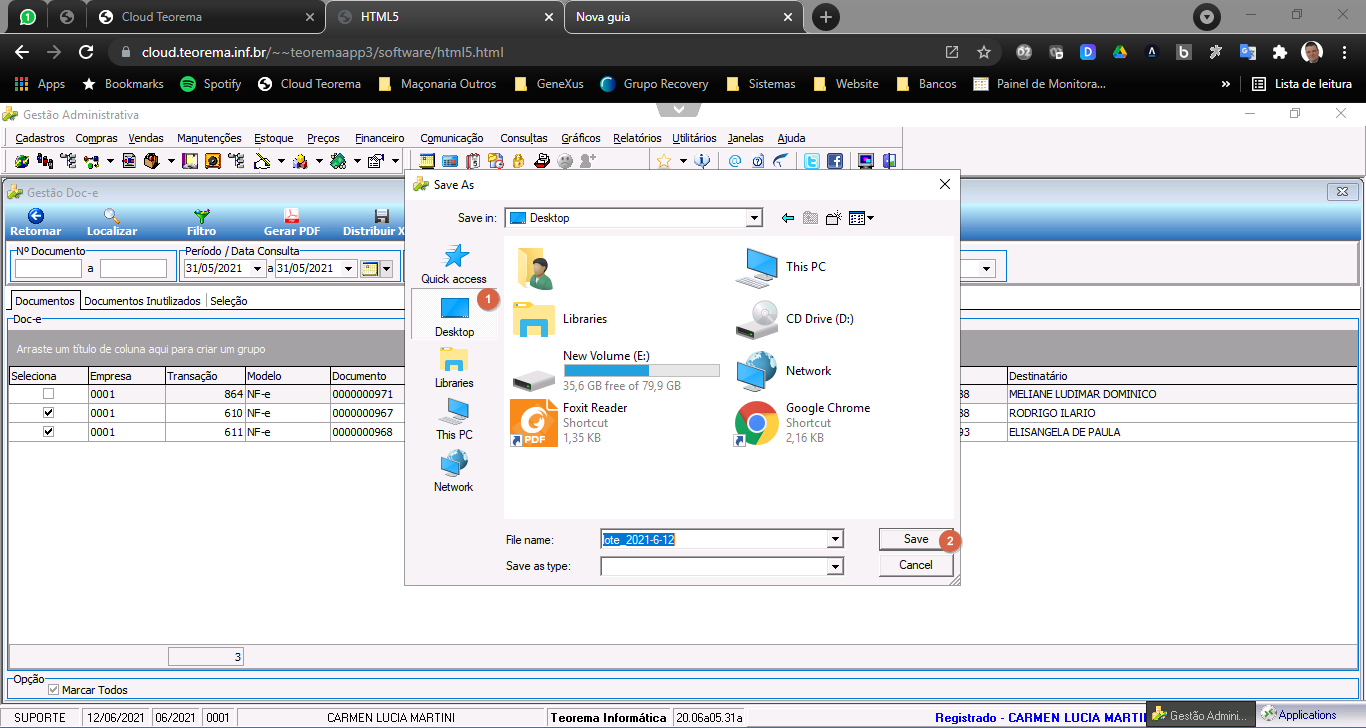Click the Create New Folder icon
This screenshot has width=1366, height=728.
[834, 218]
